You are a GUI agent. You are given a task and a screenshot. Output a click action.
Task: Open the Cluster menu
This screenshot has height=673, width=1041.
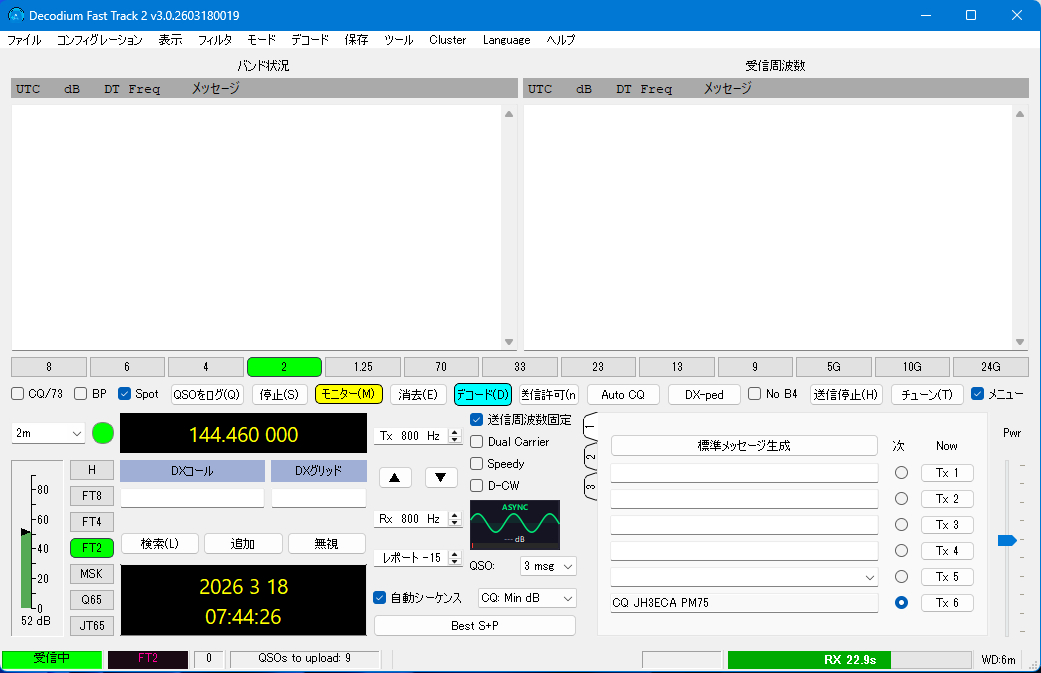coord(447,40)
